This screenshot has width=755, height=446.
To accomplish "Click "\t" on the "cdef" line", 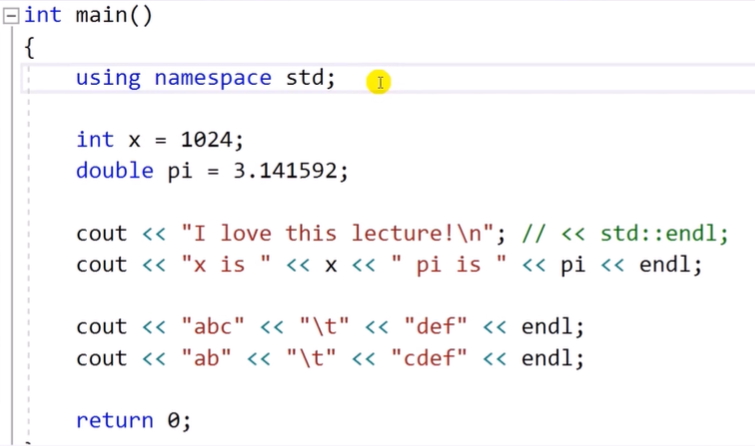I will 311,358.
